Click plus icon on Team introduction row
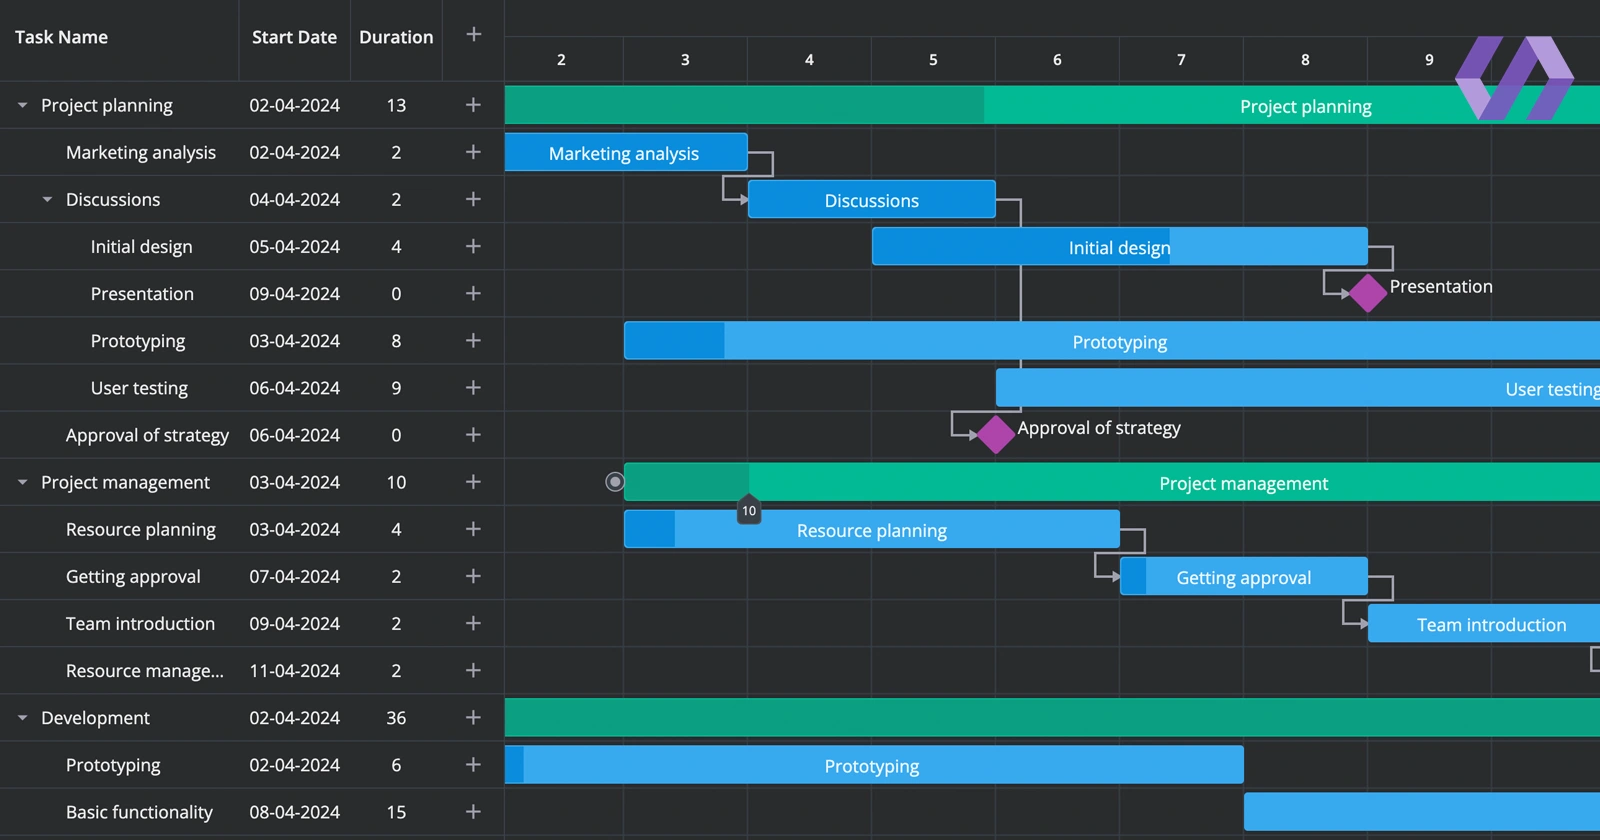 [474, 623]
